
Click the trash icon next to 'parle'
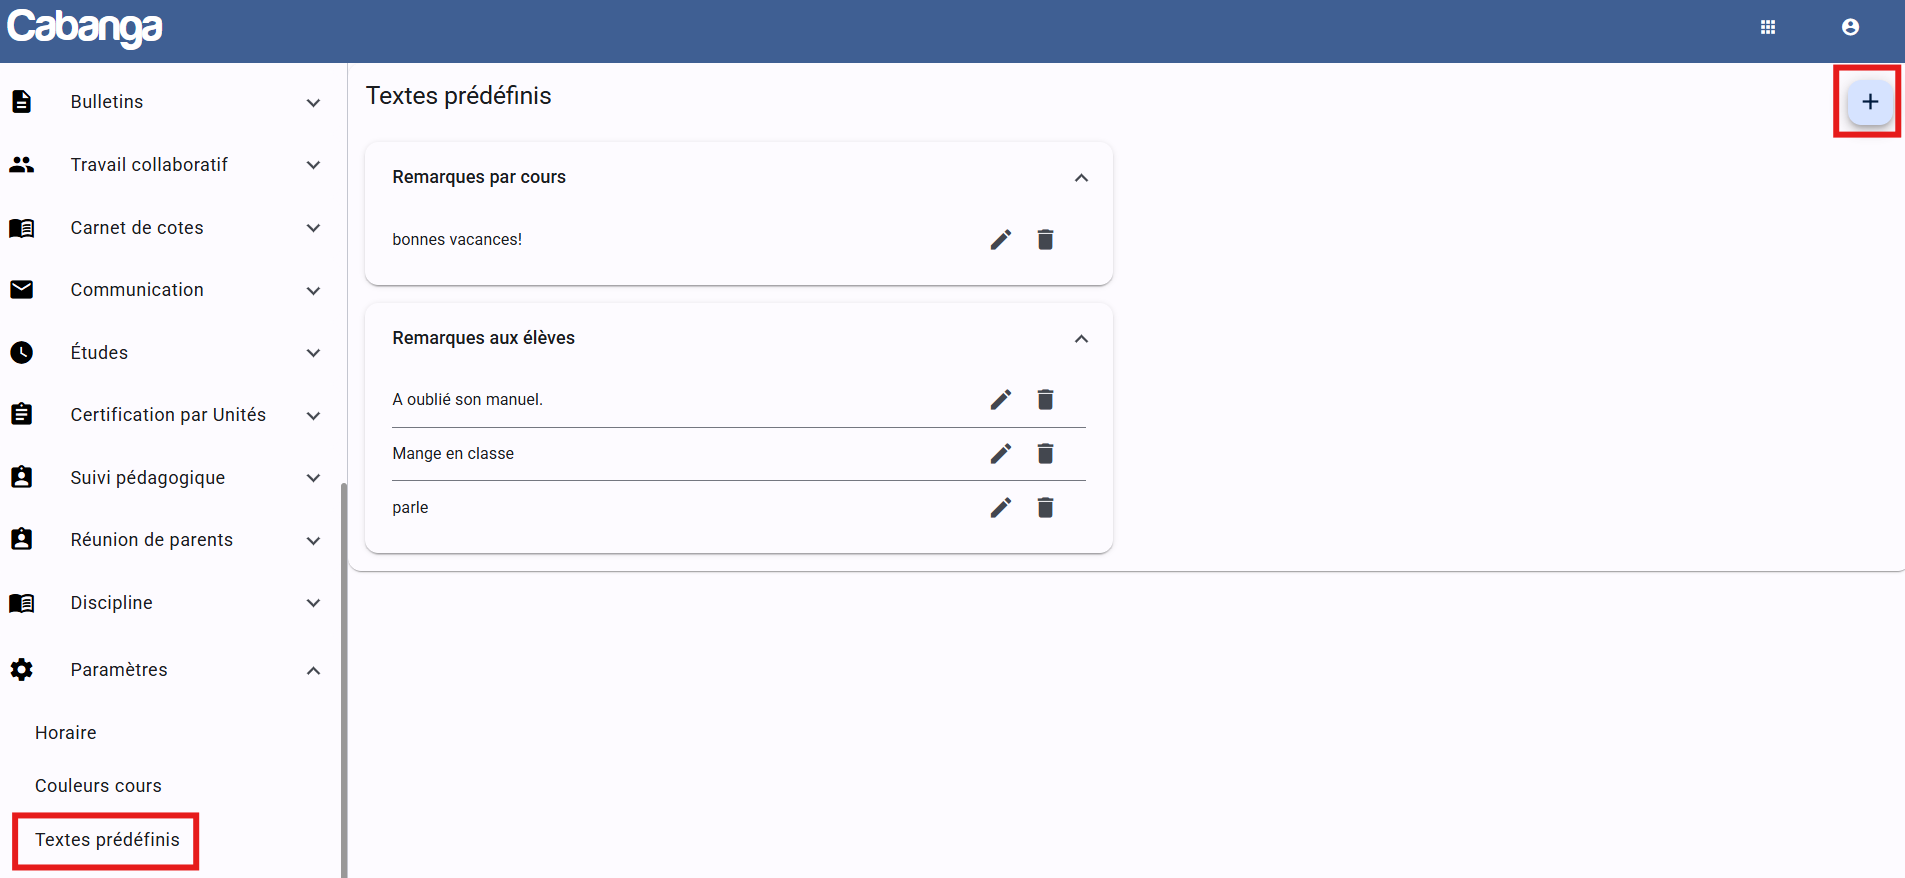pos(1045,508)
